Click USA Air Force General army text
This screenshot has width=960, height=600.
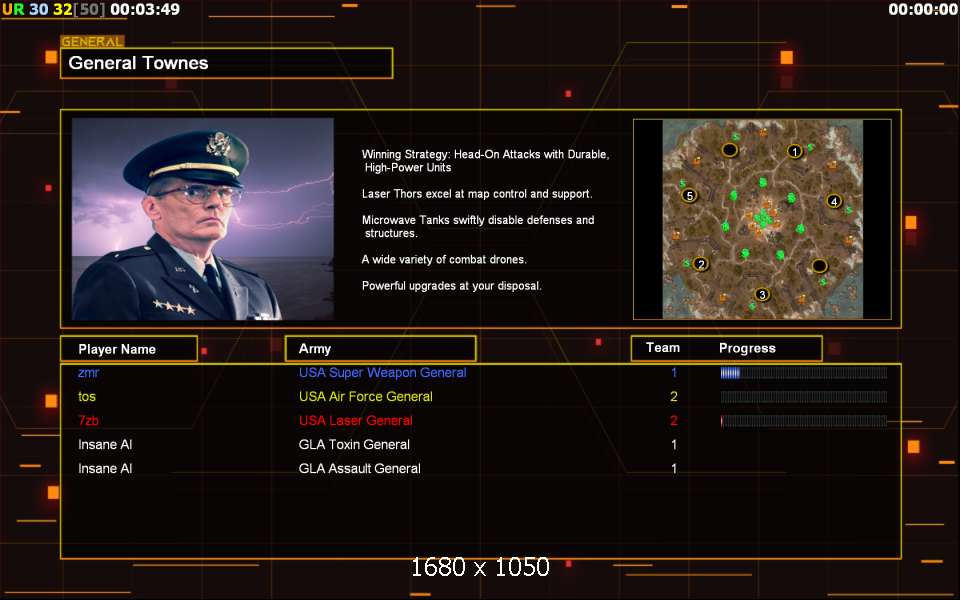(366, 397)
